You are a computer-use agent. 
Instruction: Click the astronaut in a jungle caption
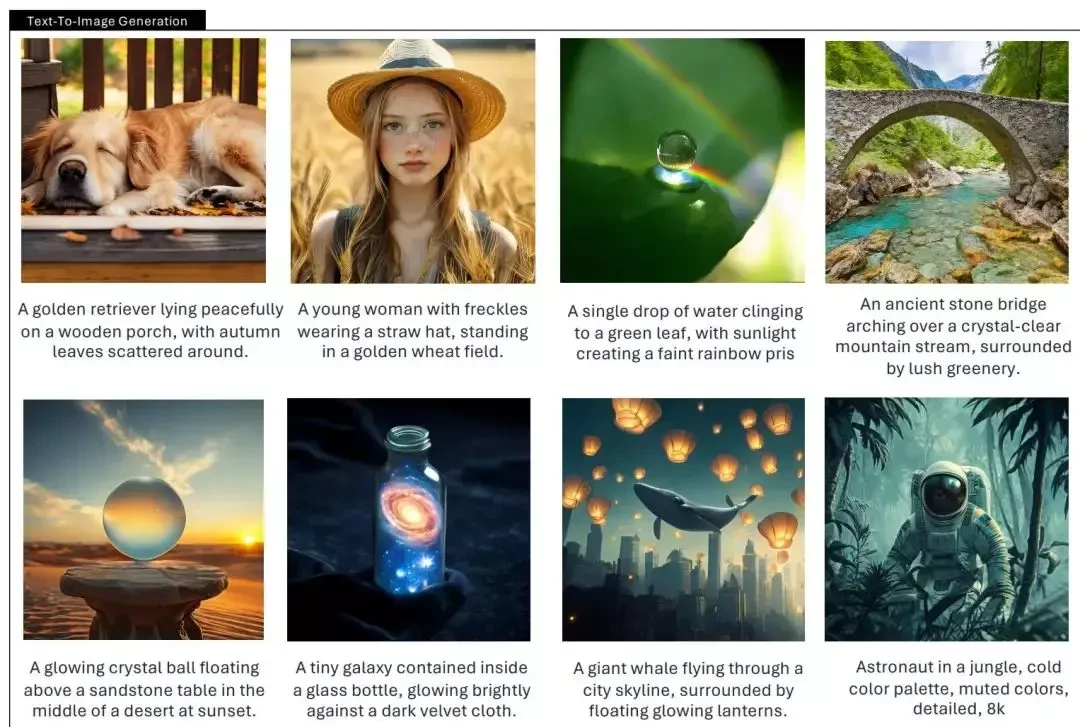958,688
